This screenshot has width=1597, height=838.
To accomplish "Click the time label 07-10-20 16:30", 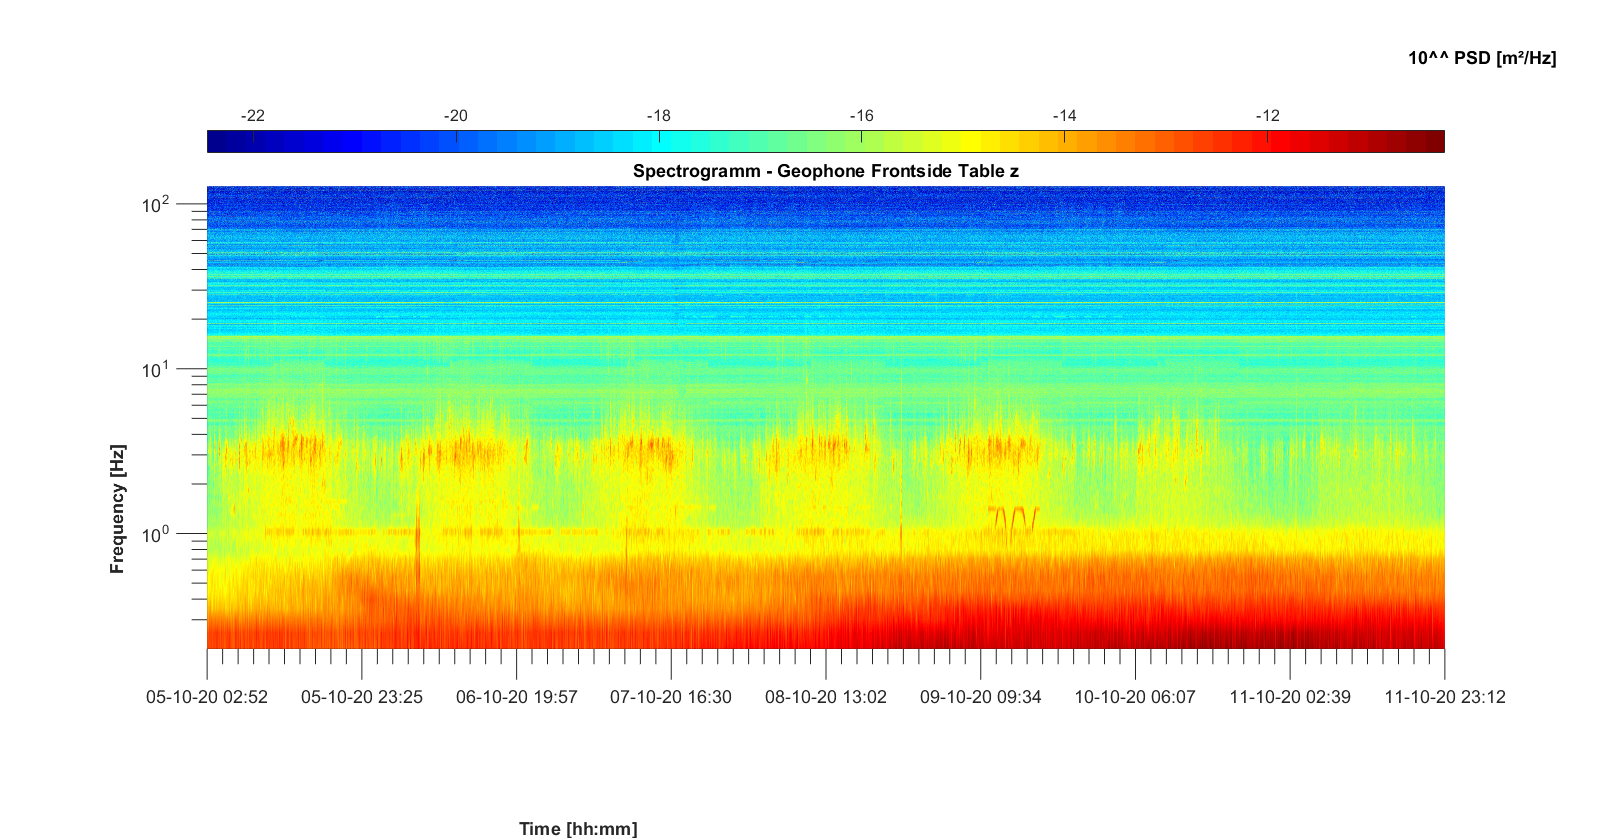I will (x=671, y=697).
